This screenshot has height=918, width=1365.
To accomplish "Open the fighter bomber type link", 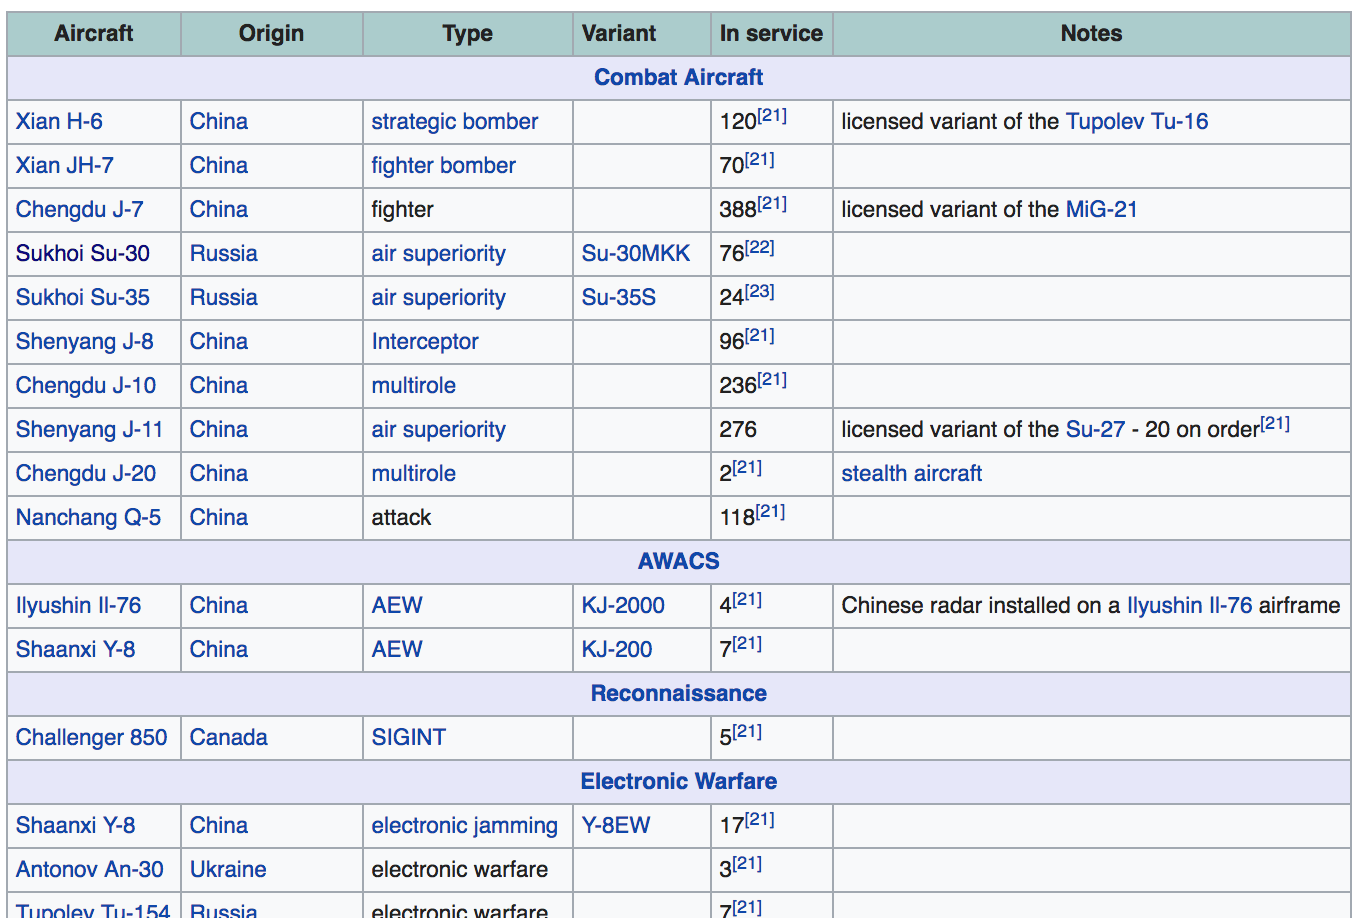I will pos(443,166).
